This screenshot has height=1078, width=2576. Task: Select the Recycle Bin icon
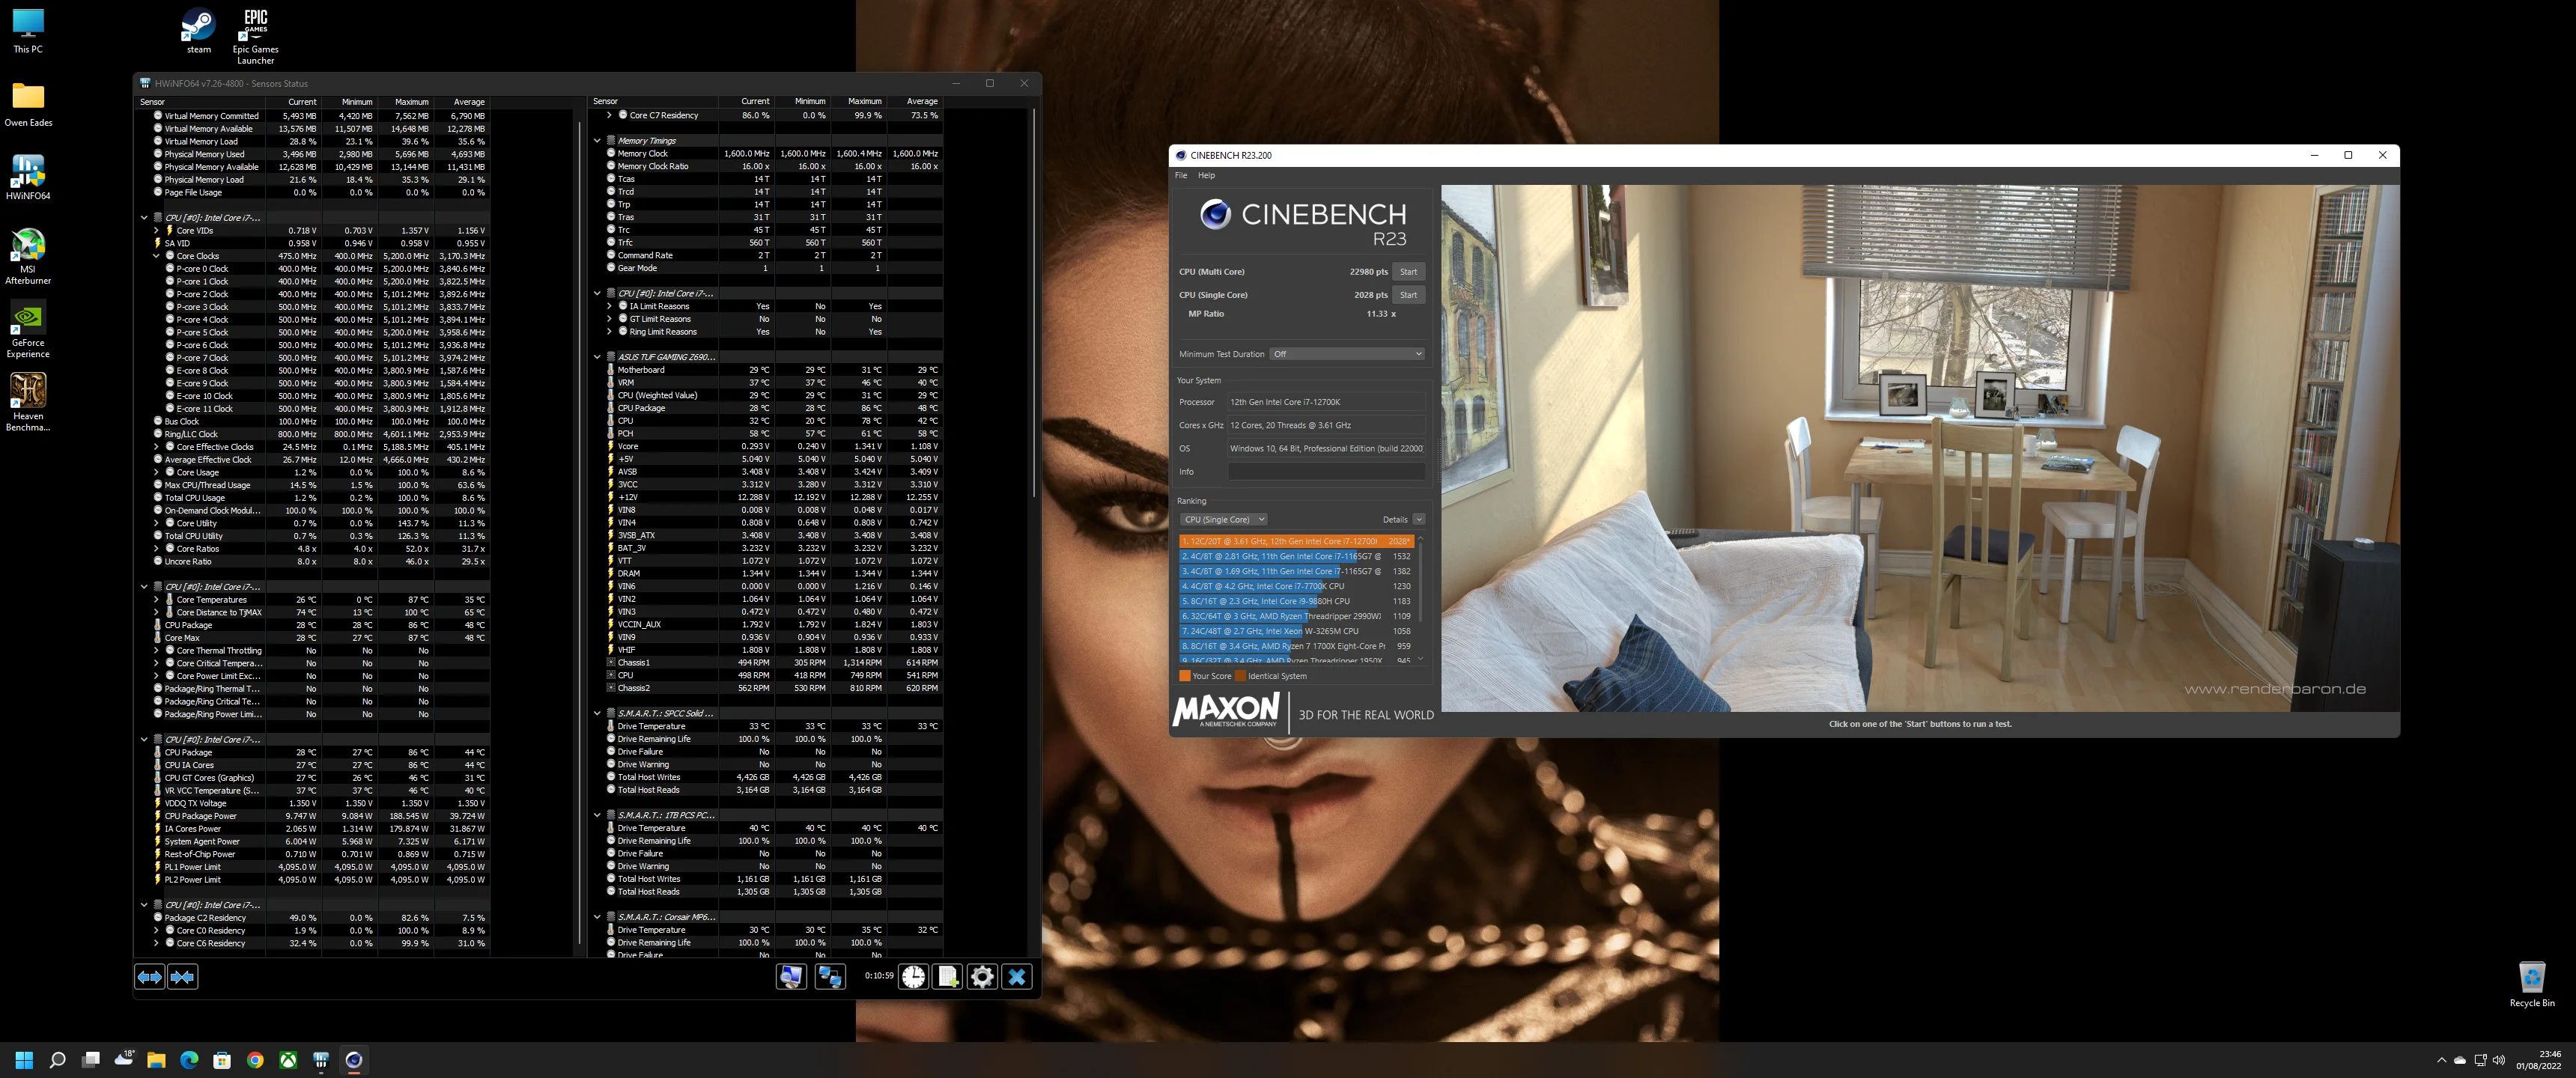coord(2531,984)
